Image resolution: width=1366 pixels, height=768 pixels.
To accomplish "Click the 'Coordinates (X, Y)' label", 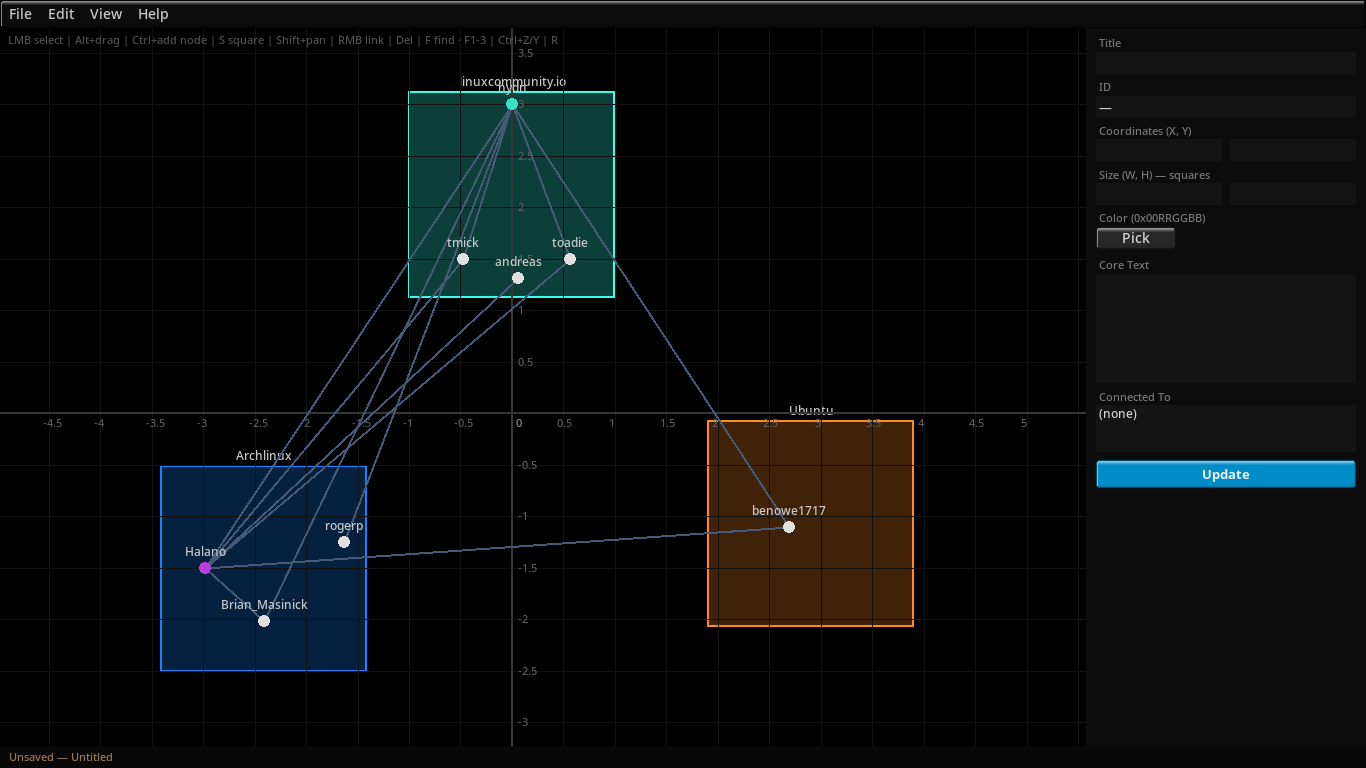I will [x=1145, y=131].
